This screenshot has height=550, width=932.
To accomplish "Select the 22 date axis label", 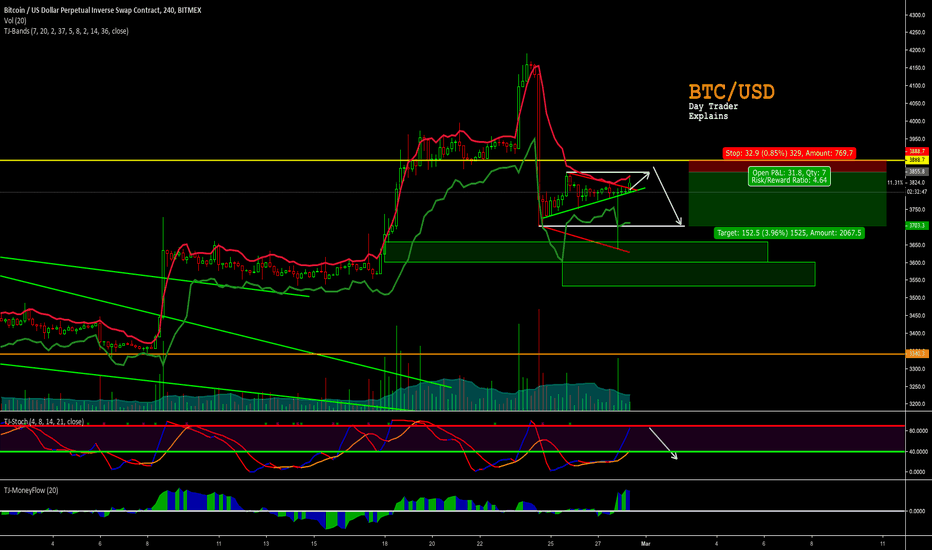I will tap(480, 543).
